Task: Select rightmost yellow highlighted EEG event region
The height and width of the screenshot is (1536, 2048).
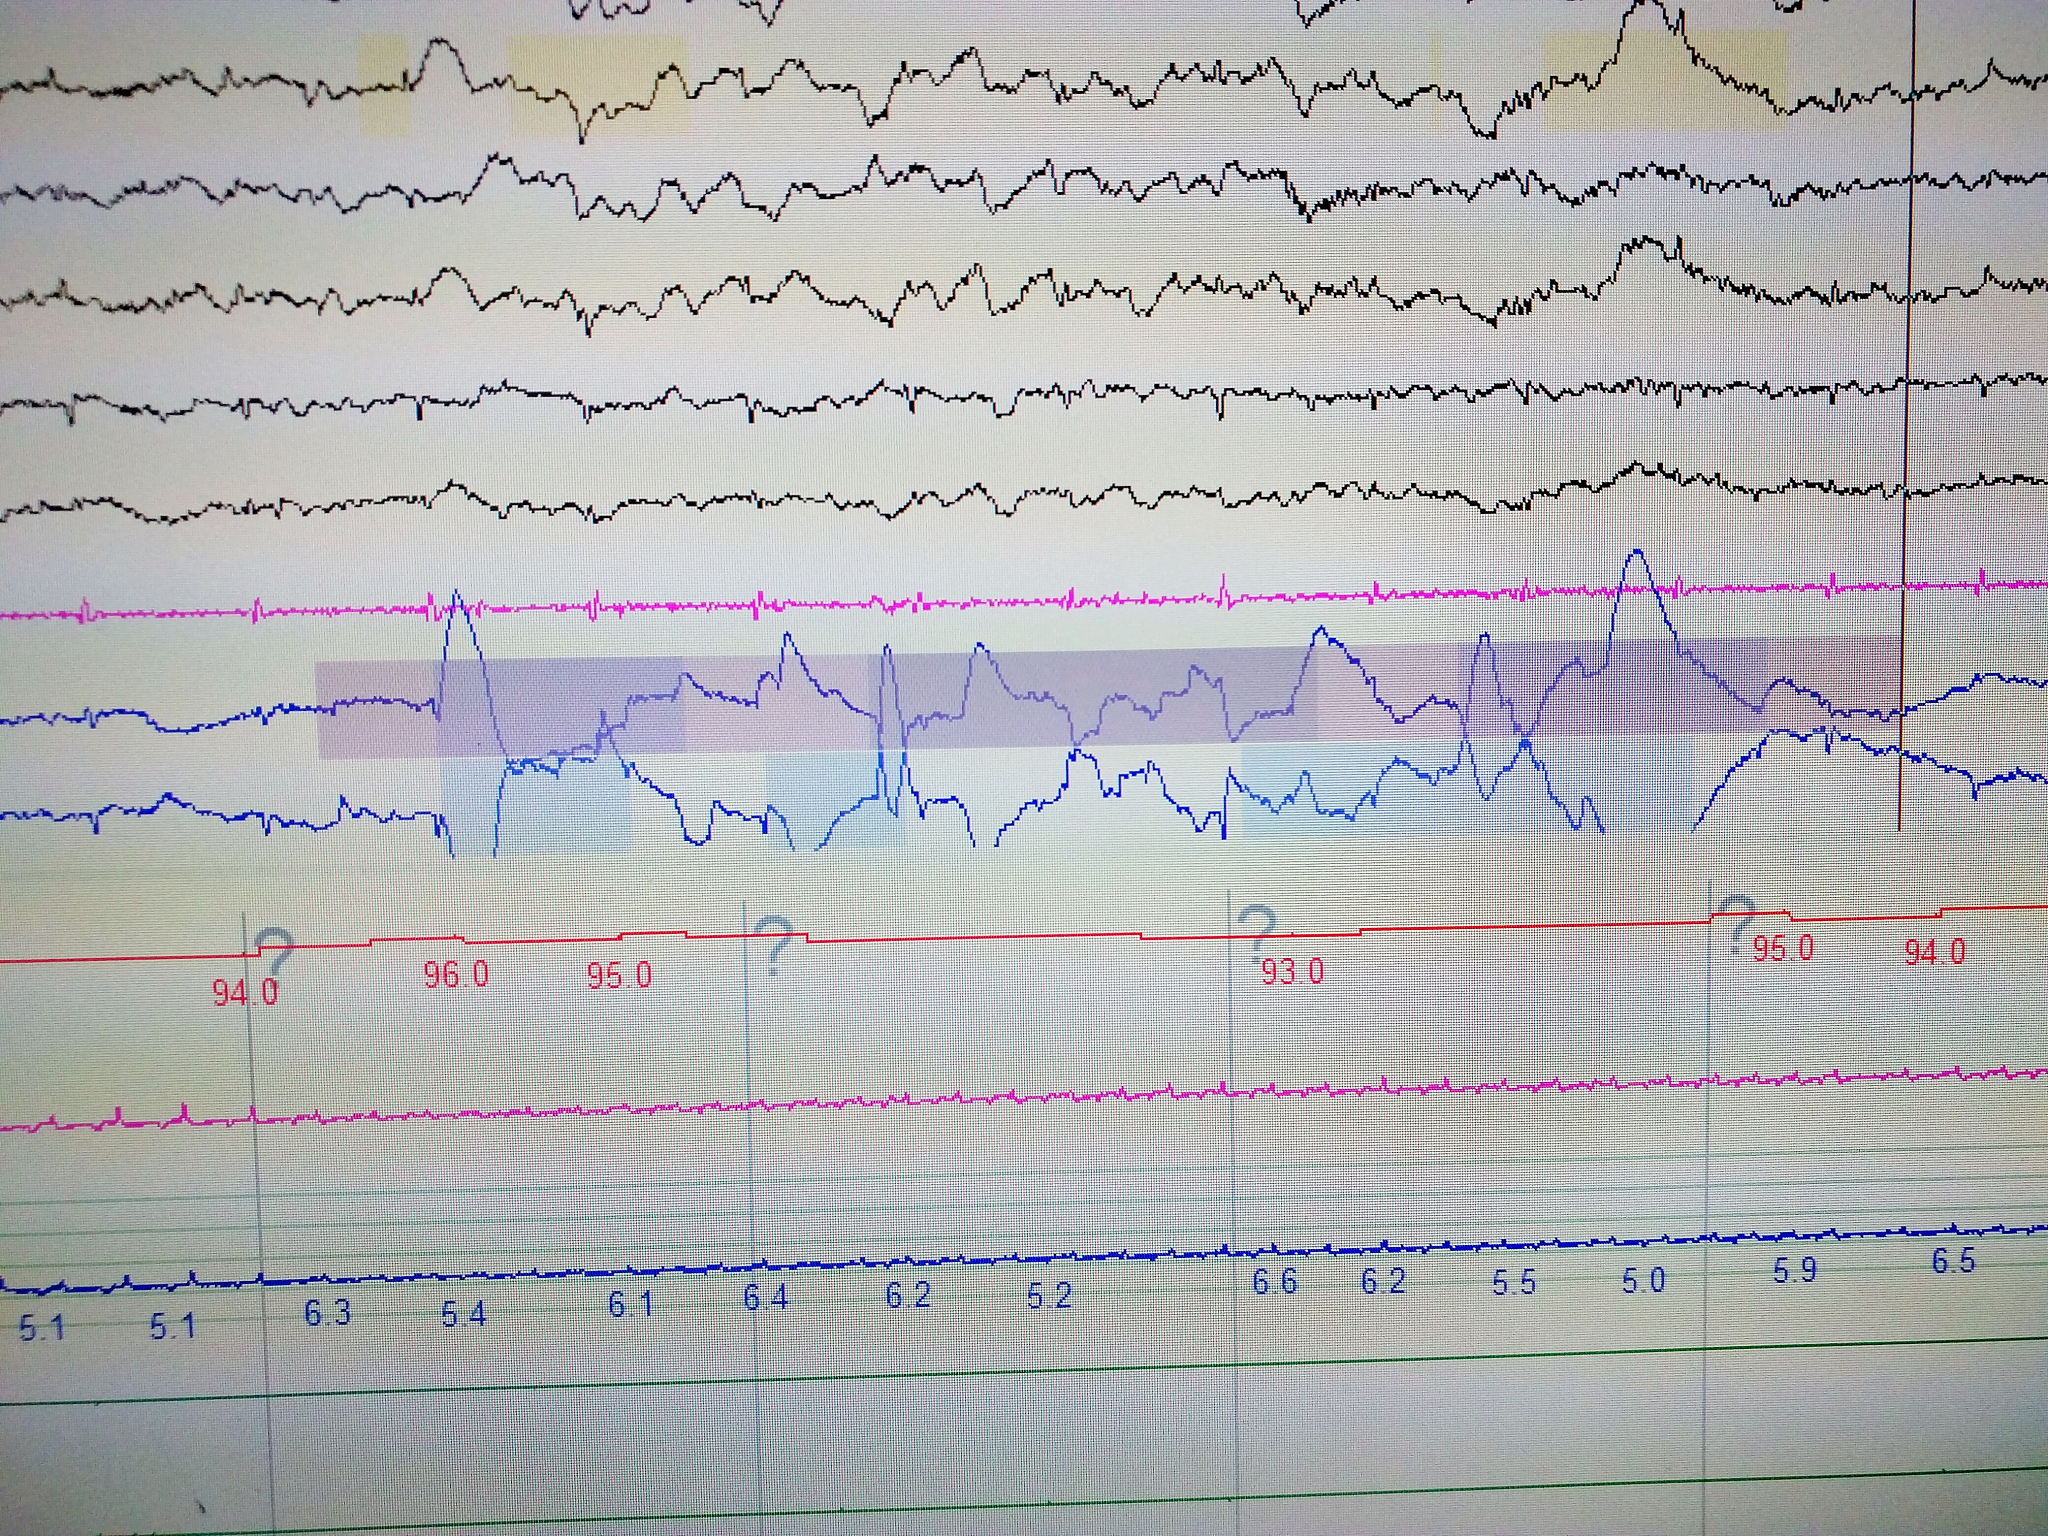Action: coord(1665,82)
